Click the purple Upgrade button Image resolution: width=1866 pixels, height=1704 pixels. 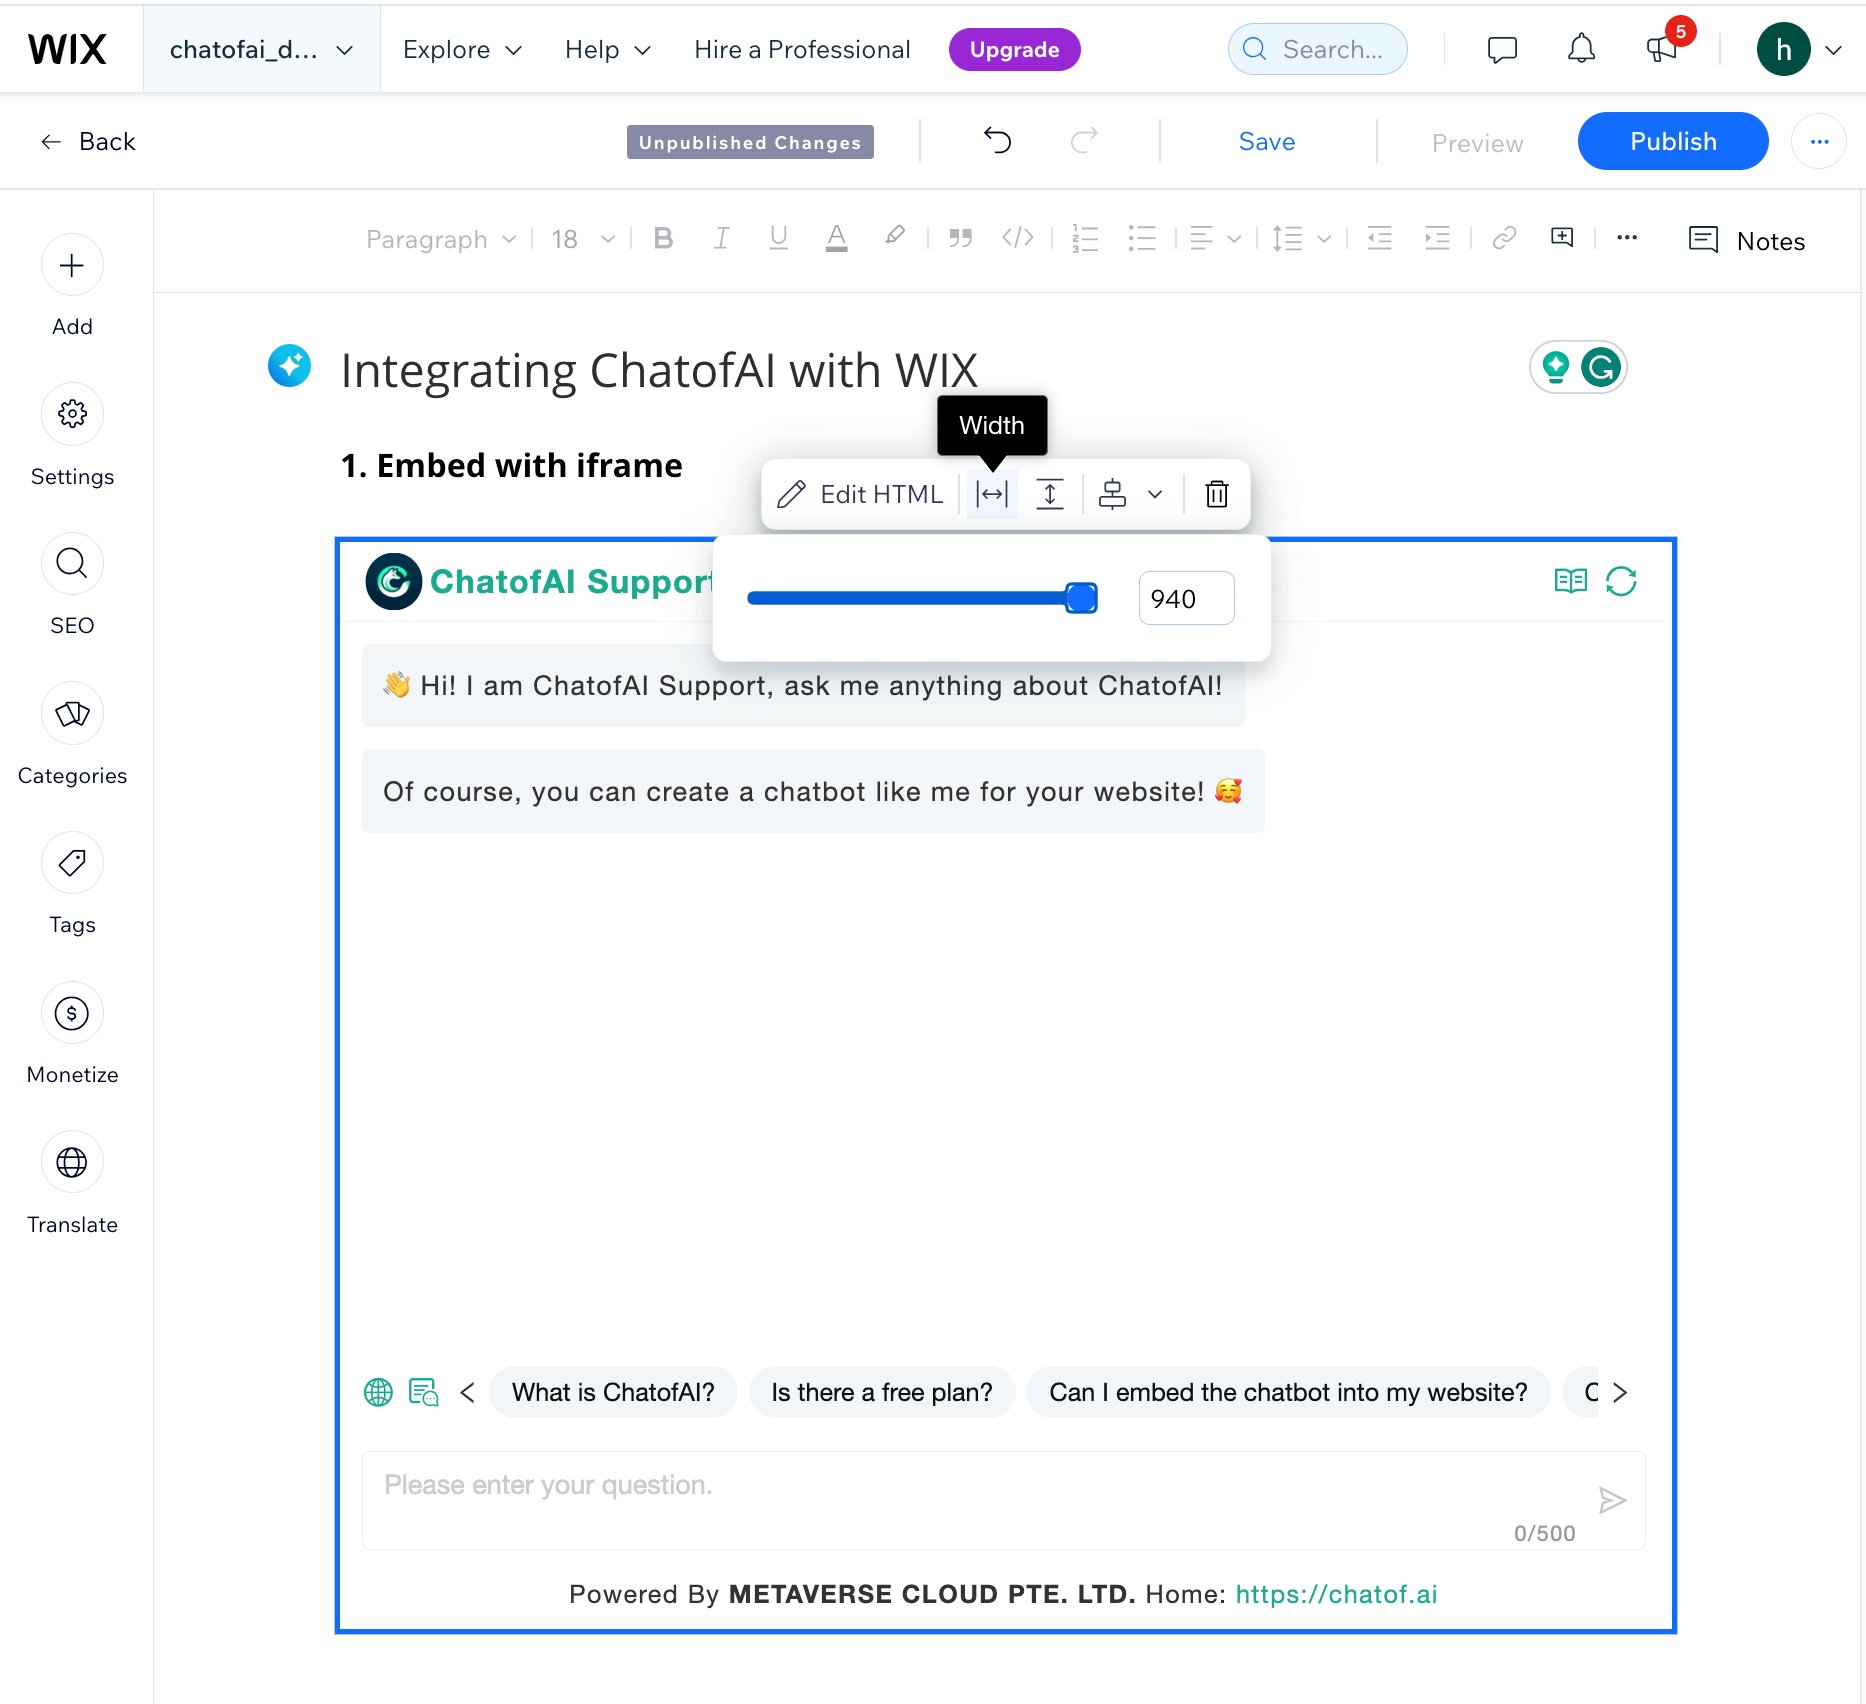tap(1014, 49)
